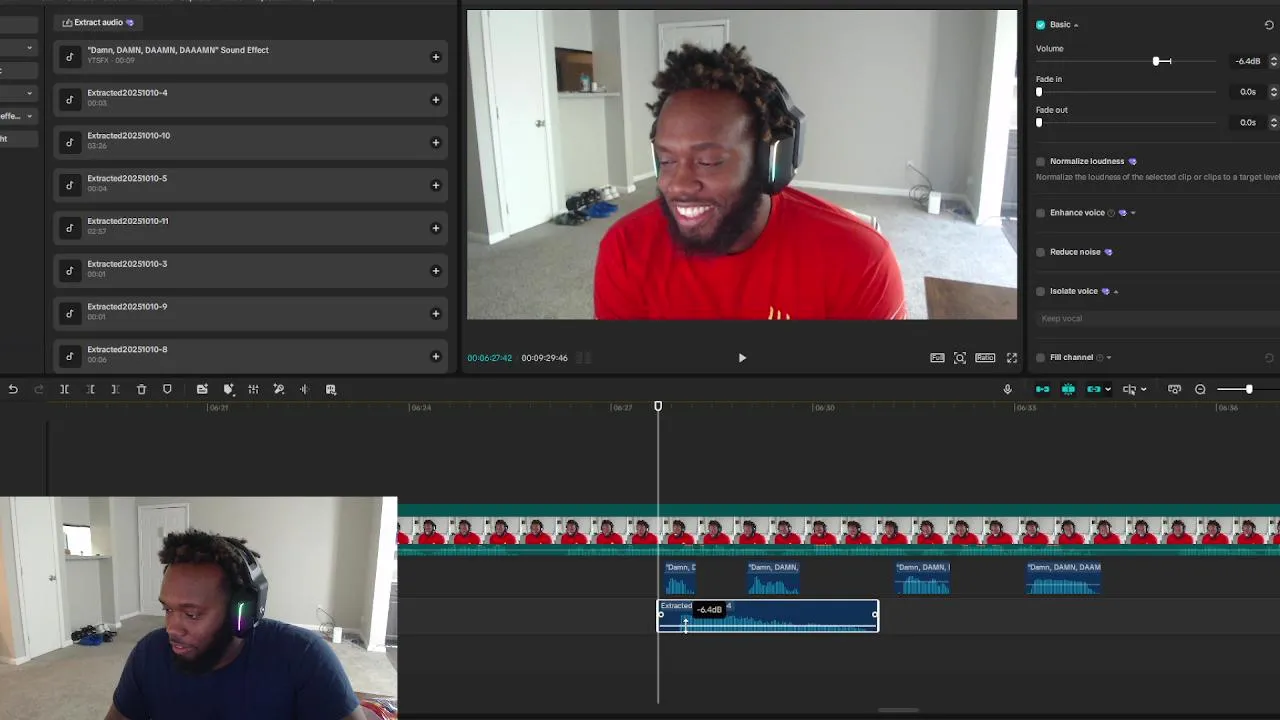Adjust the Volume stepper arrows
Viewport: 1280px width, 720px height.
pyautogui.click(x=1273, y=61)
